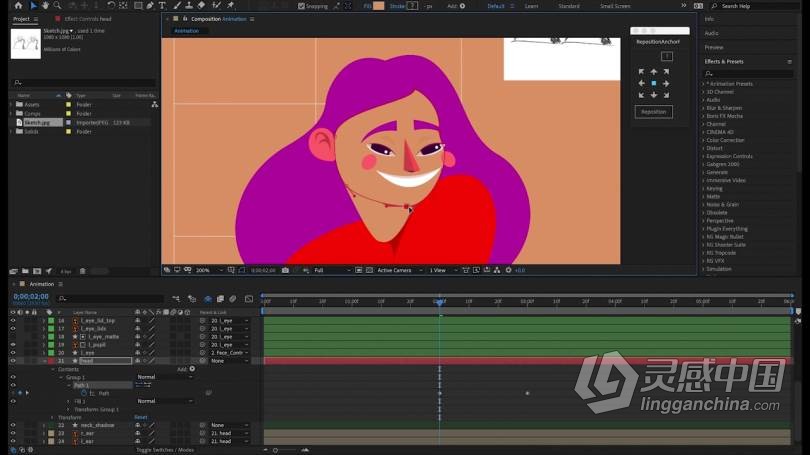Open Group 1 Normal blend mode dropdown
The width and height of the screenshot is (810, 455).
pyautogui.click(x=165, y=377)
